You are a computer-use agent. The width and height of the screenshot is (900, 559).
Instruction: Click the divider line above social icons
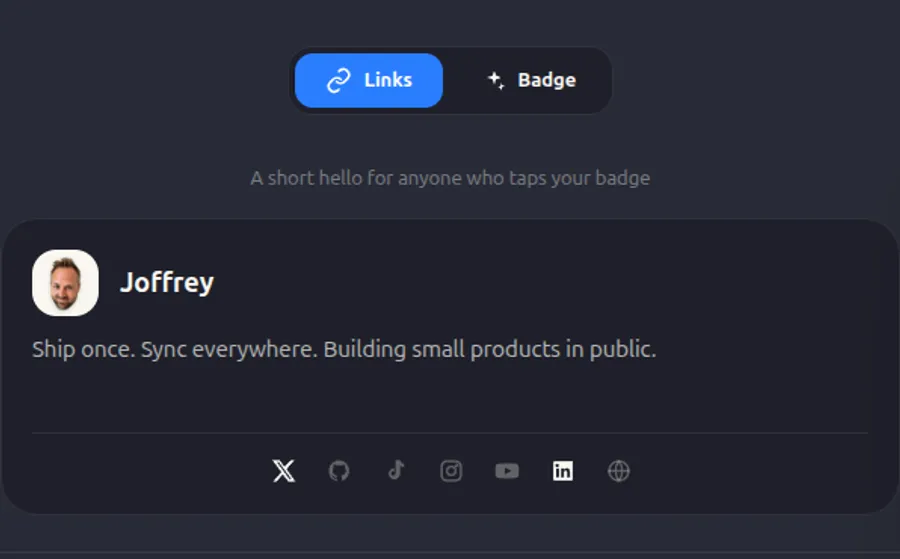click(x=450, y=433)
